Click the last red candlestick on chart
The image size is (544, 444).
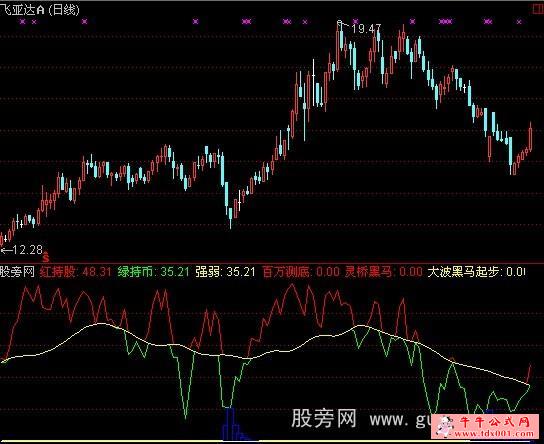(530, 139)
